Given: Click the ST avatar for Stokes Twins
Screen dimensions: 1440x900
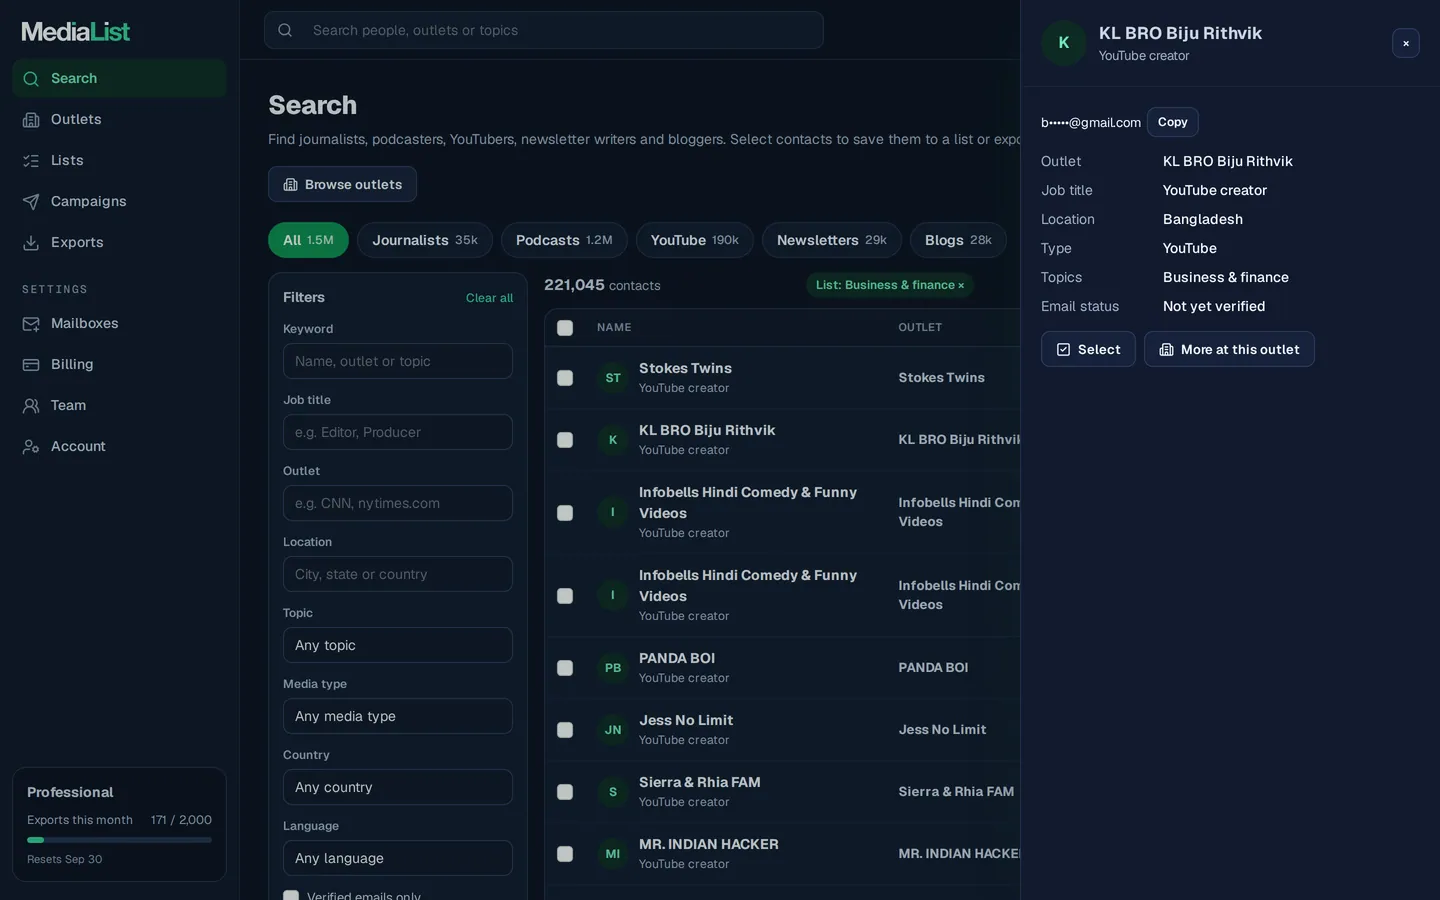Looking at the screenshot, I should pyautogui.click(x=613, y=378).
